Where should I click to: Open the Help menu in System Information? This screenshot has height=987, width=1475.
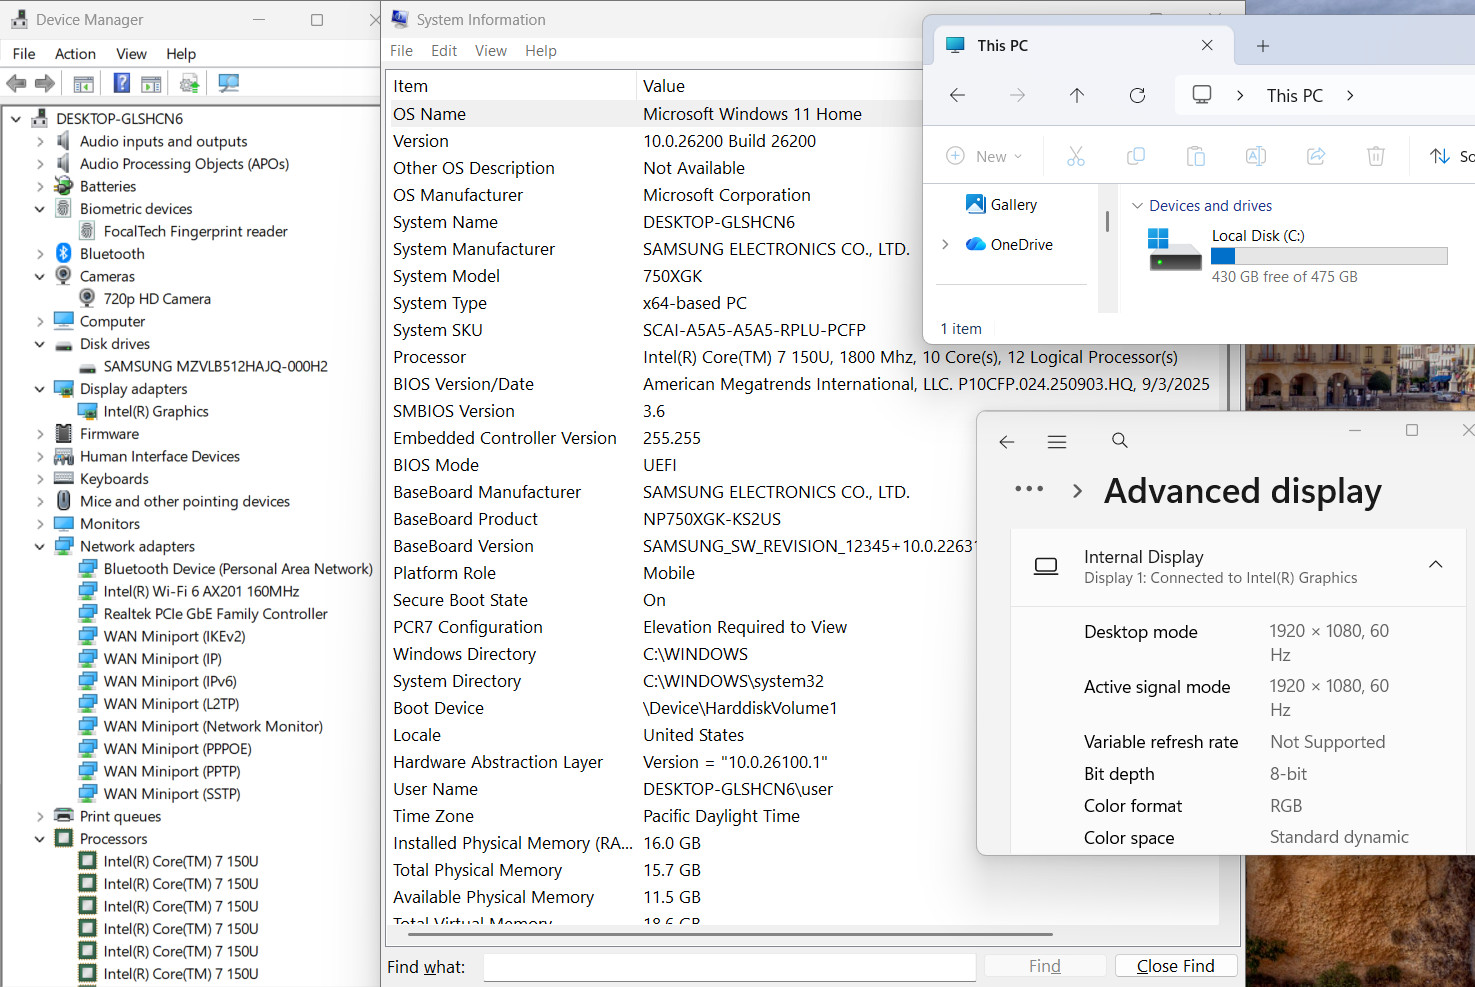pyautogui.click(x=541, y=51)
